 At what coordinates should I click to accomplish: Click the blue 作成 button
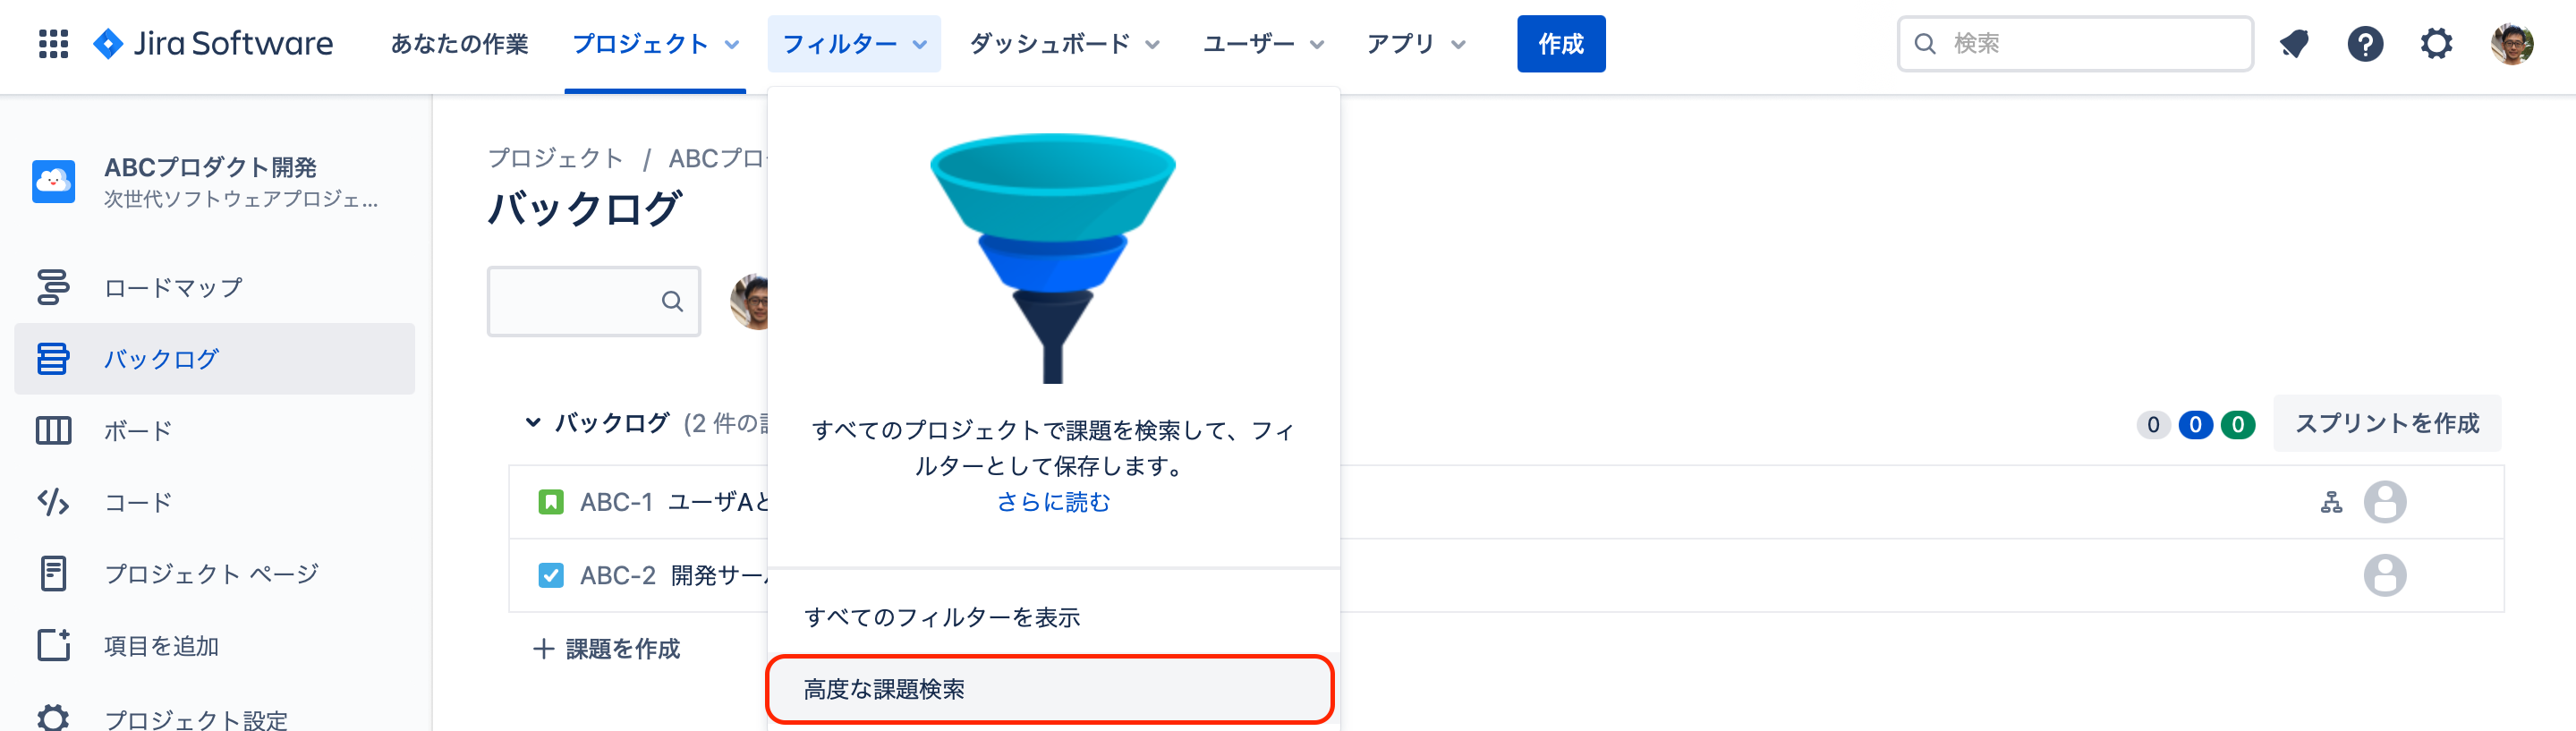pos(1561,44)
